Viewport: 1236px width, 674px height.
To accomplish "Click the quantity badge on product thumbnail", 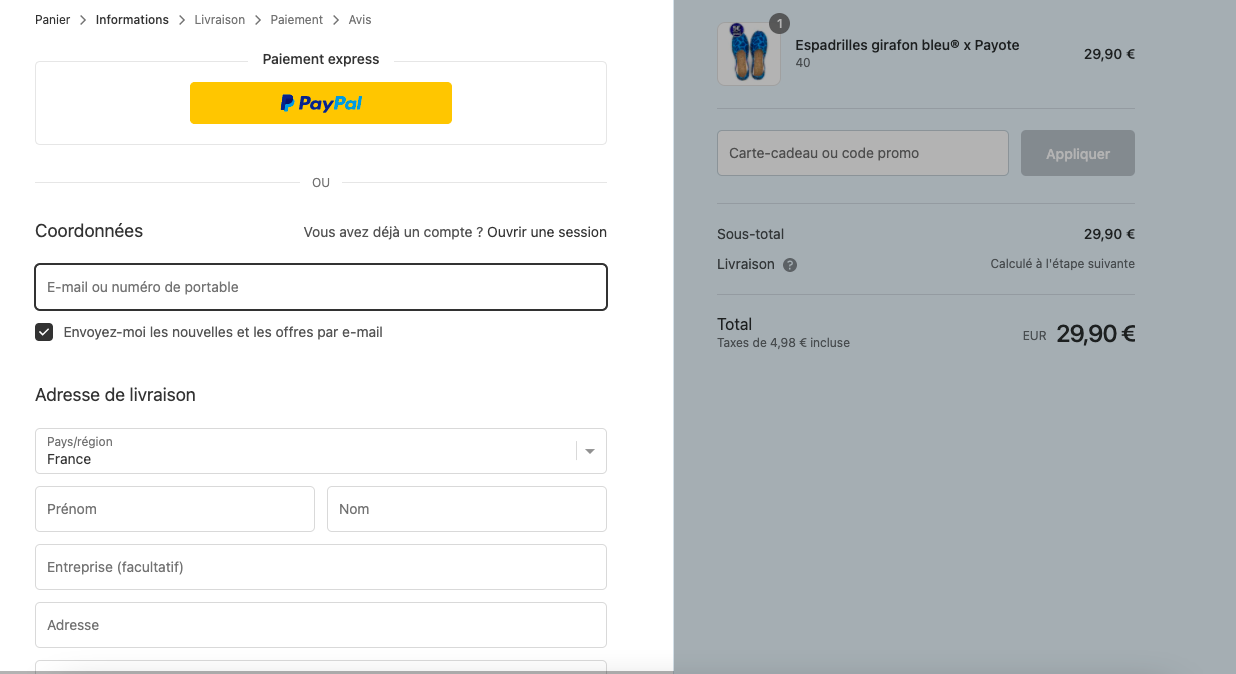I will coord(779,24).
